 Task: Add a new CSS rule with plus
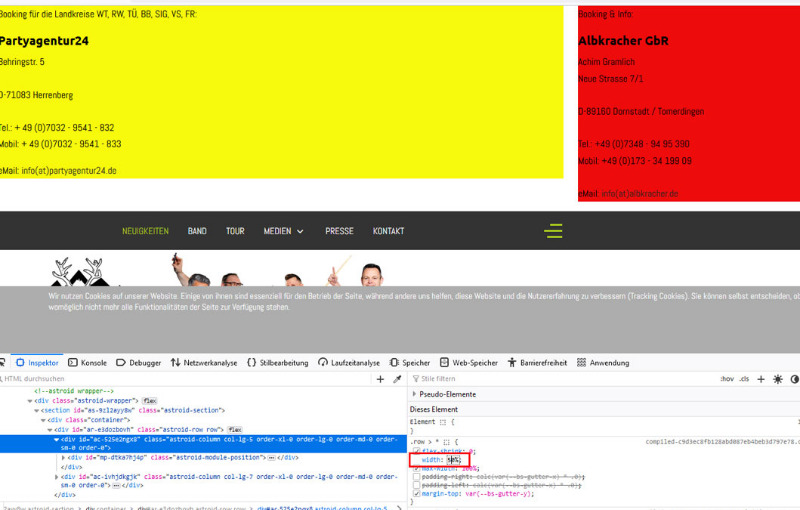coord(761,379)
